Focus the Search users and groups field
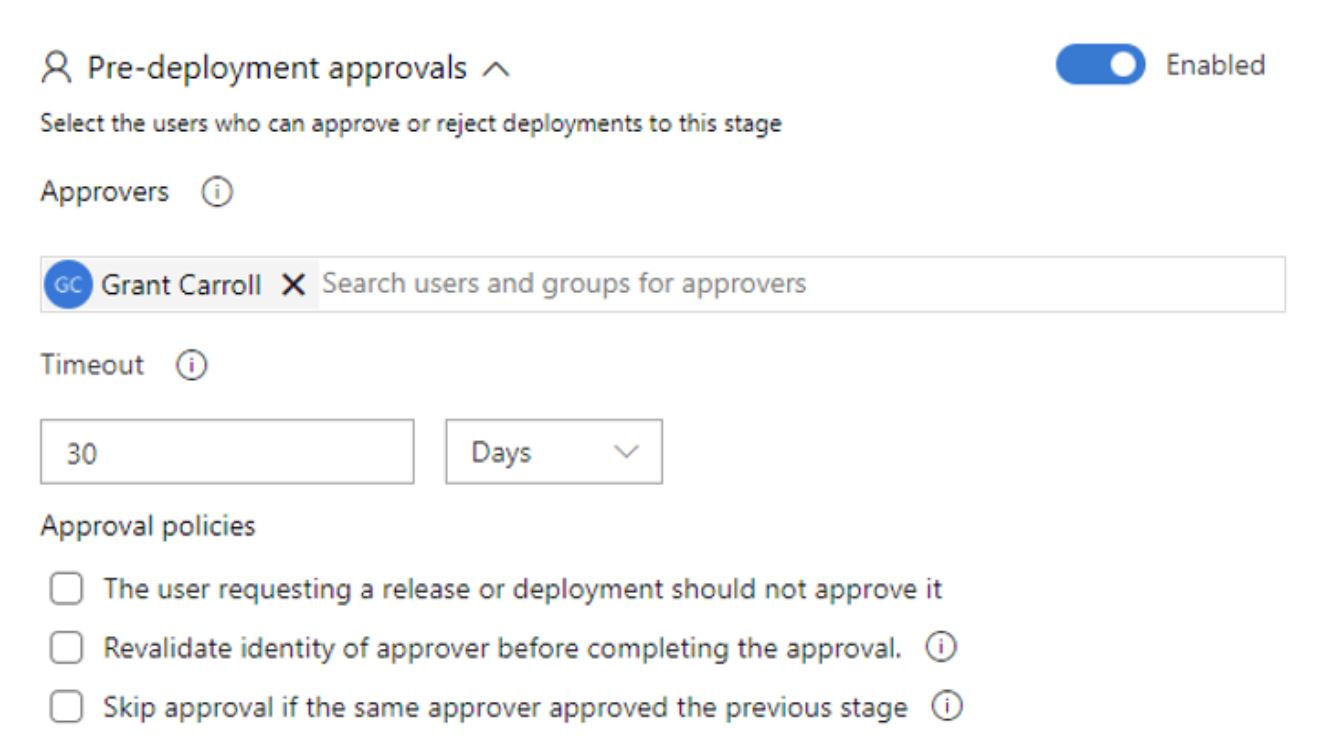1326x750 pixels. point(800,284)
